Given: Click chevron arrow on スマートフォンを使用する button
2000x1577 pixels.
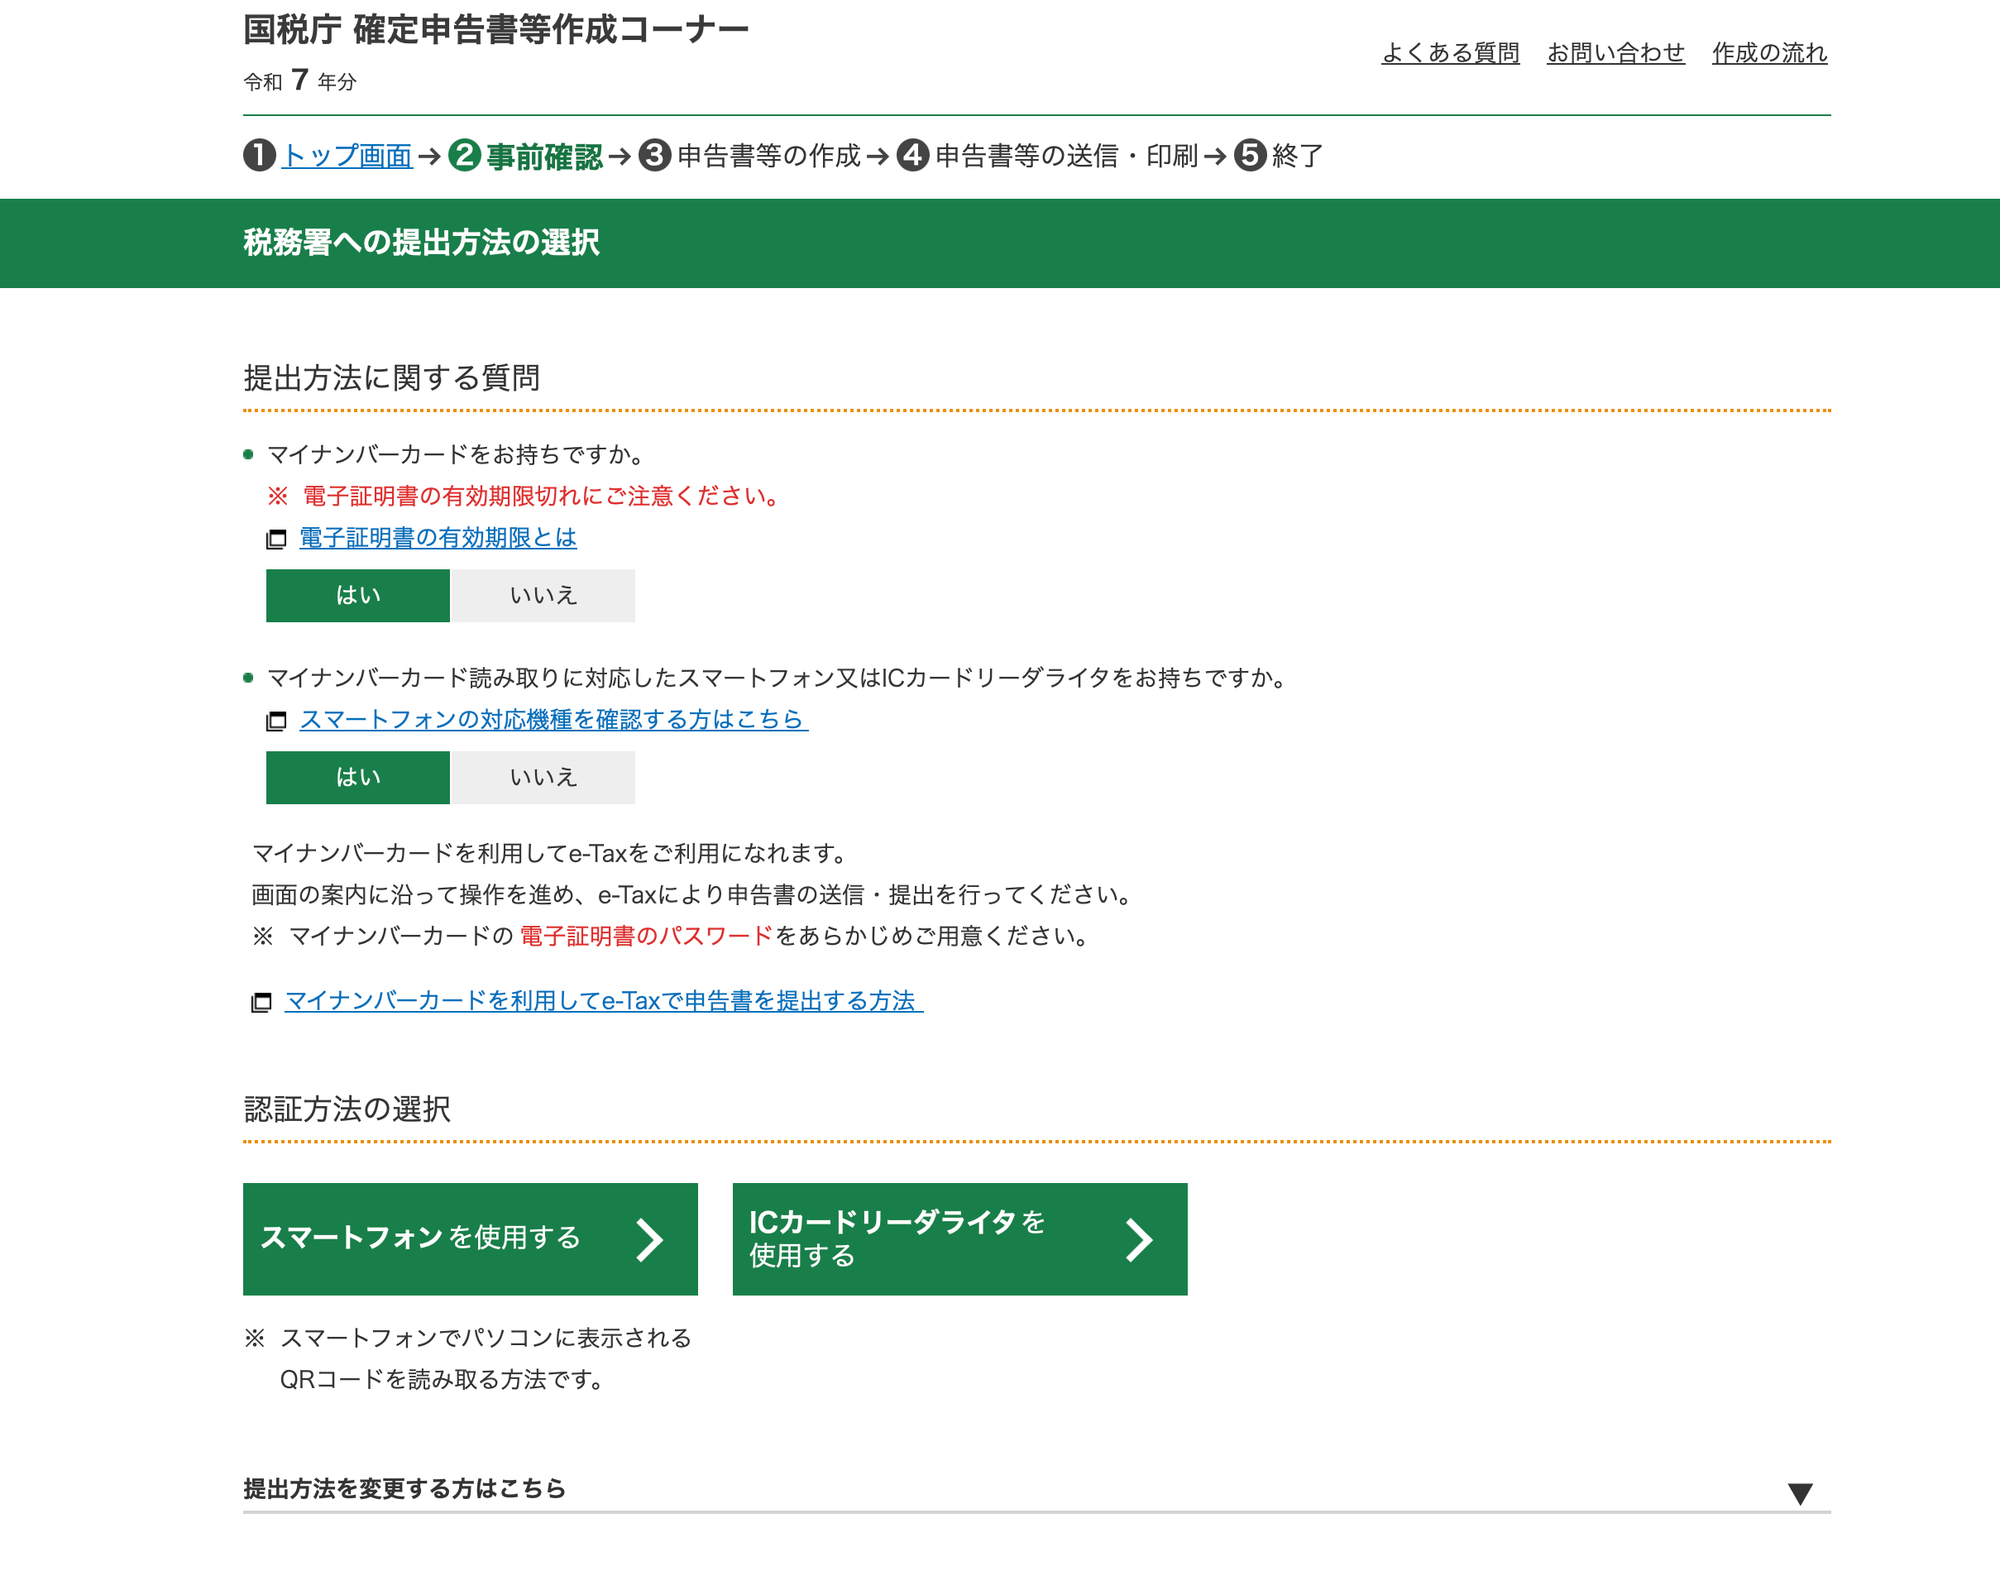Looking at the screenshot, I should (x=650, y=1239).
